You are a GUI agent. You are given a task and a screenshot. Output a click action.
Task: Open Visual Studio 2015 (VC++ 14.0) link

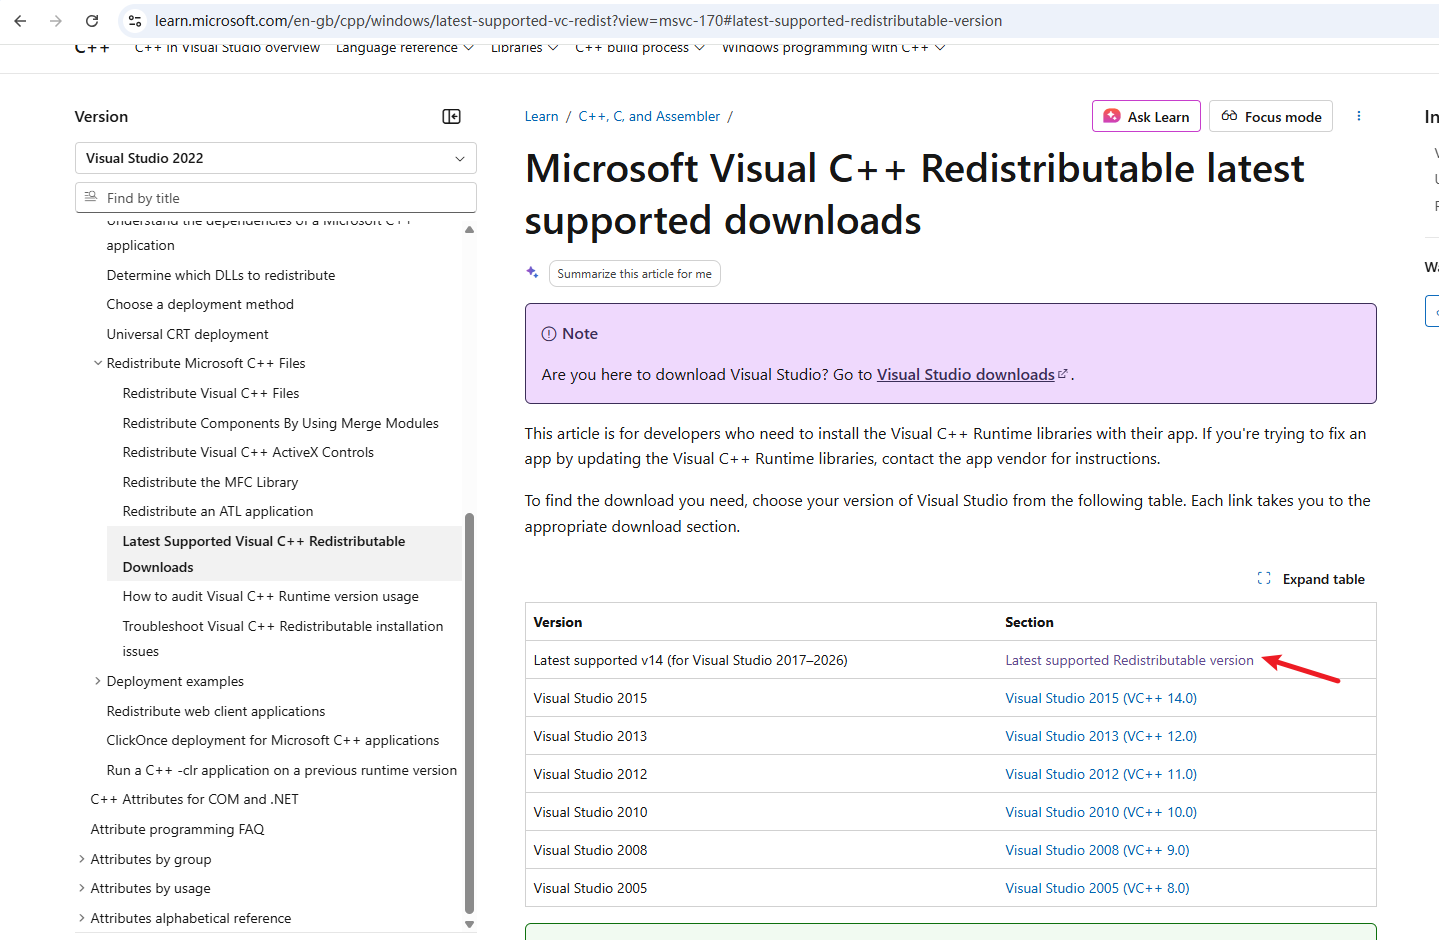pos(1101,698)
